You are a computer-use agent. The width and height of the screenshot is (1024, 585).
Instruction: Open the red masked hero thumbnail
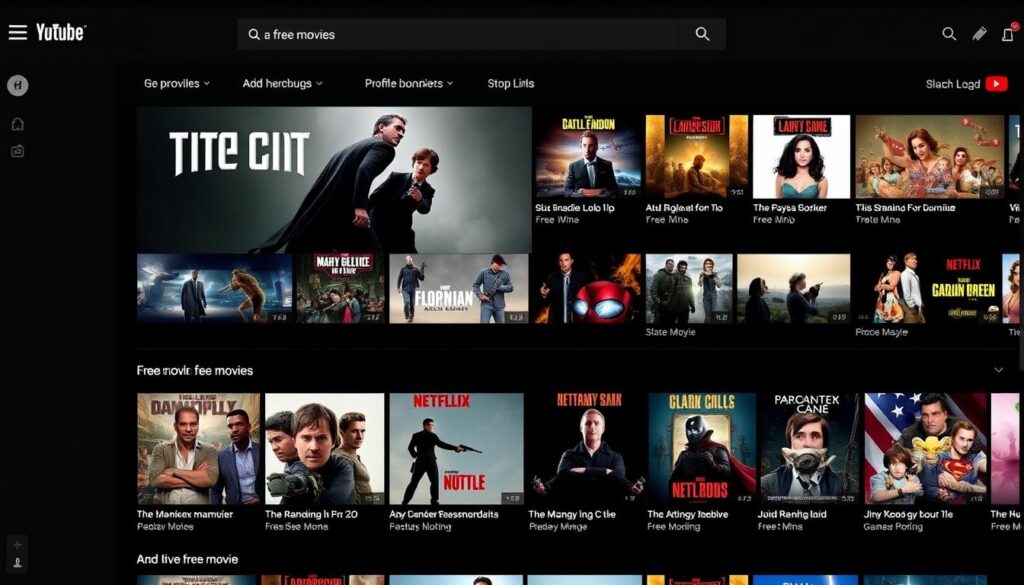[588, 289]
